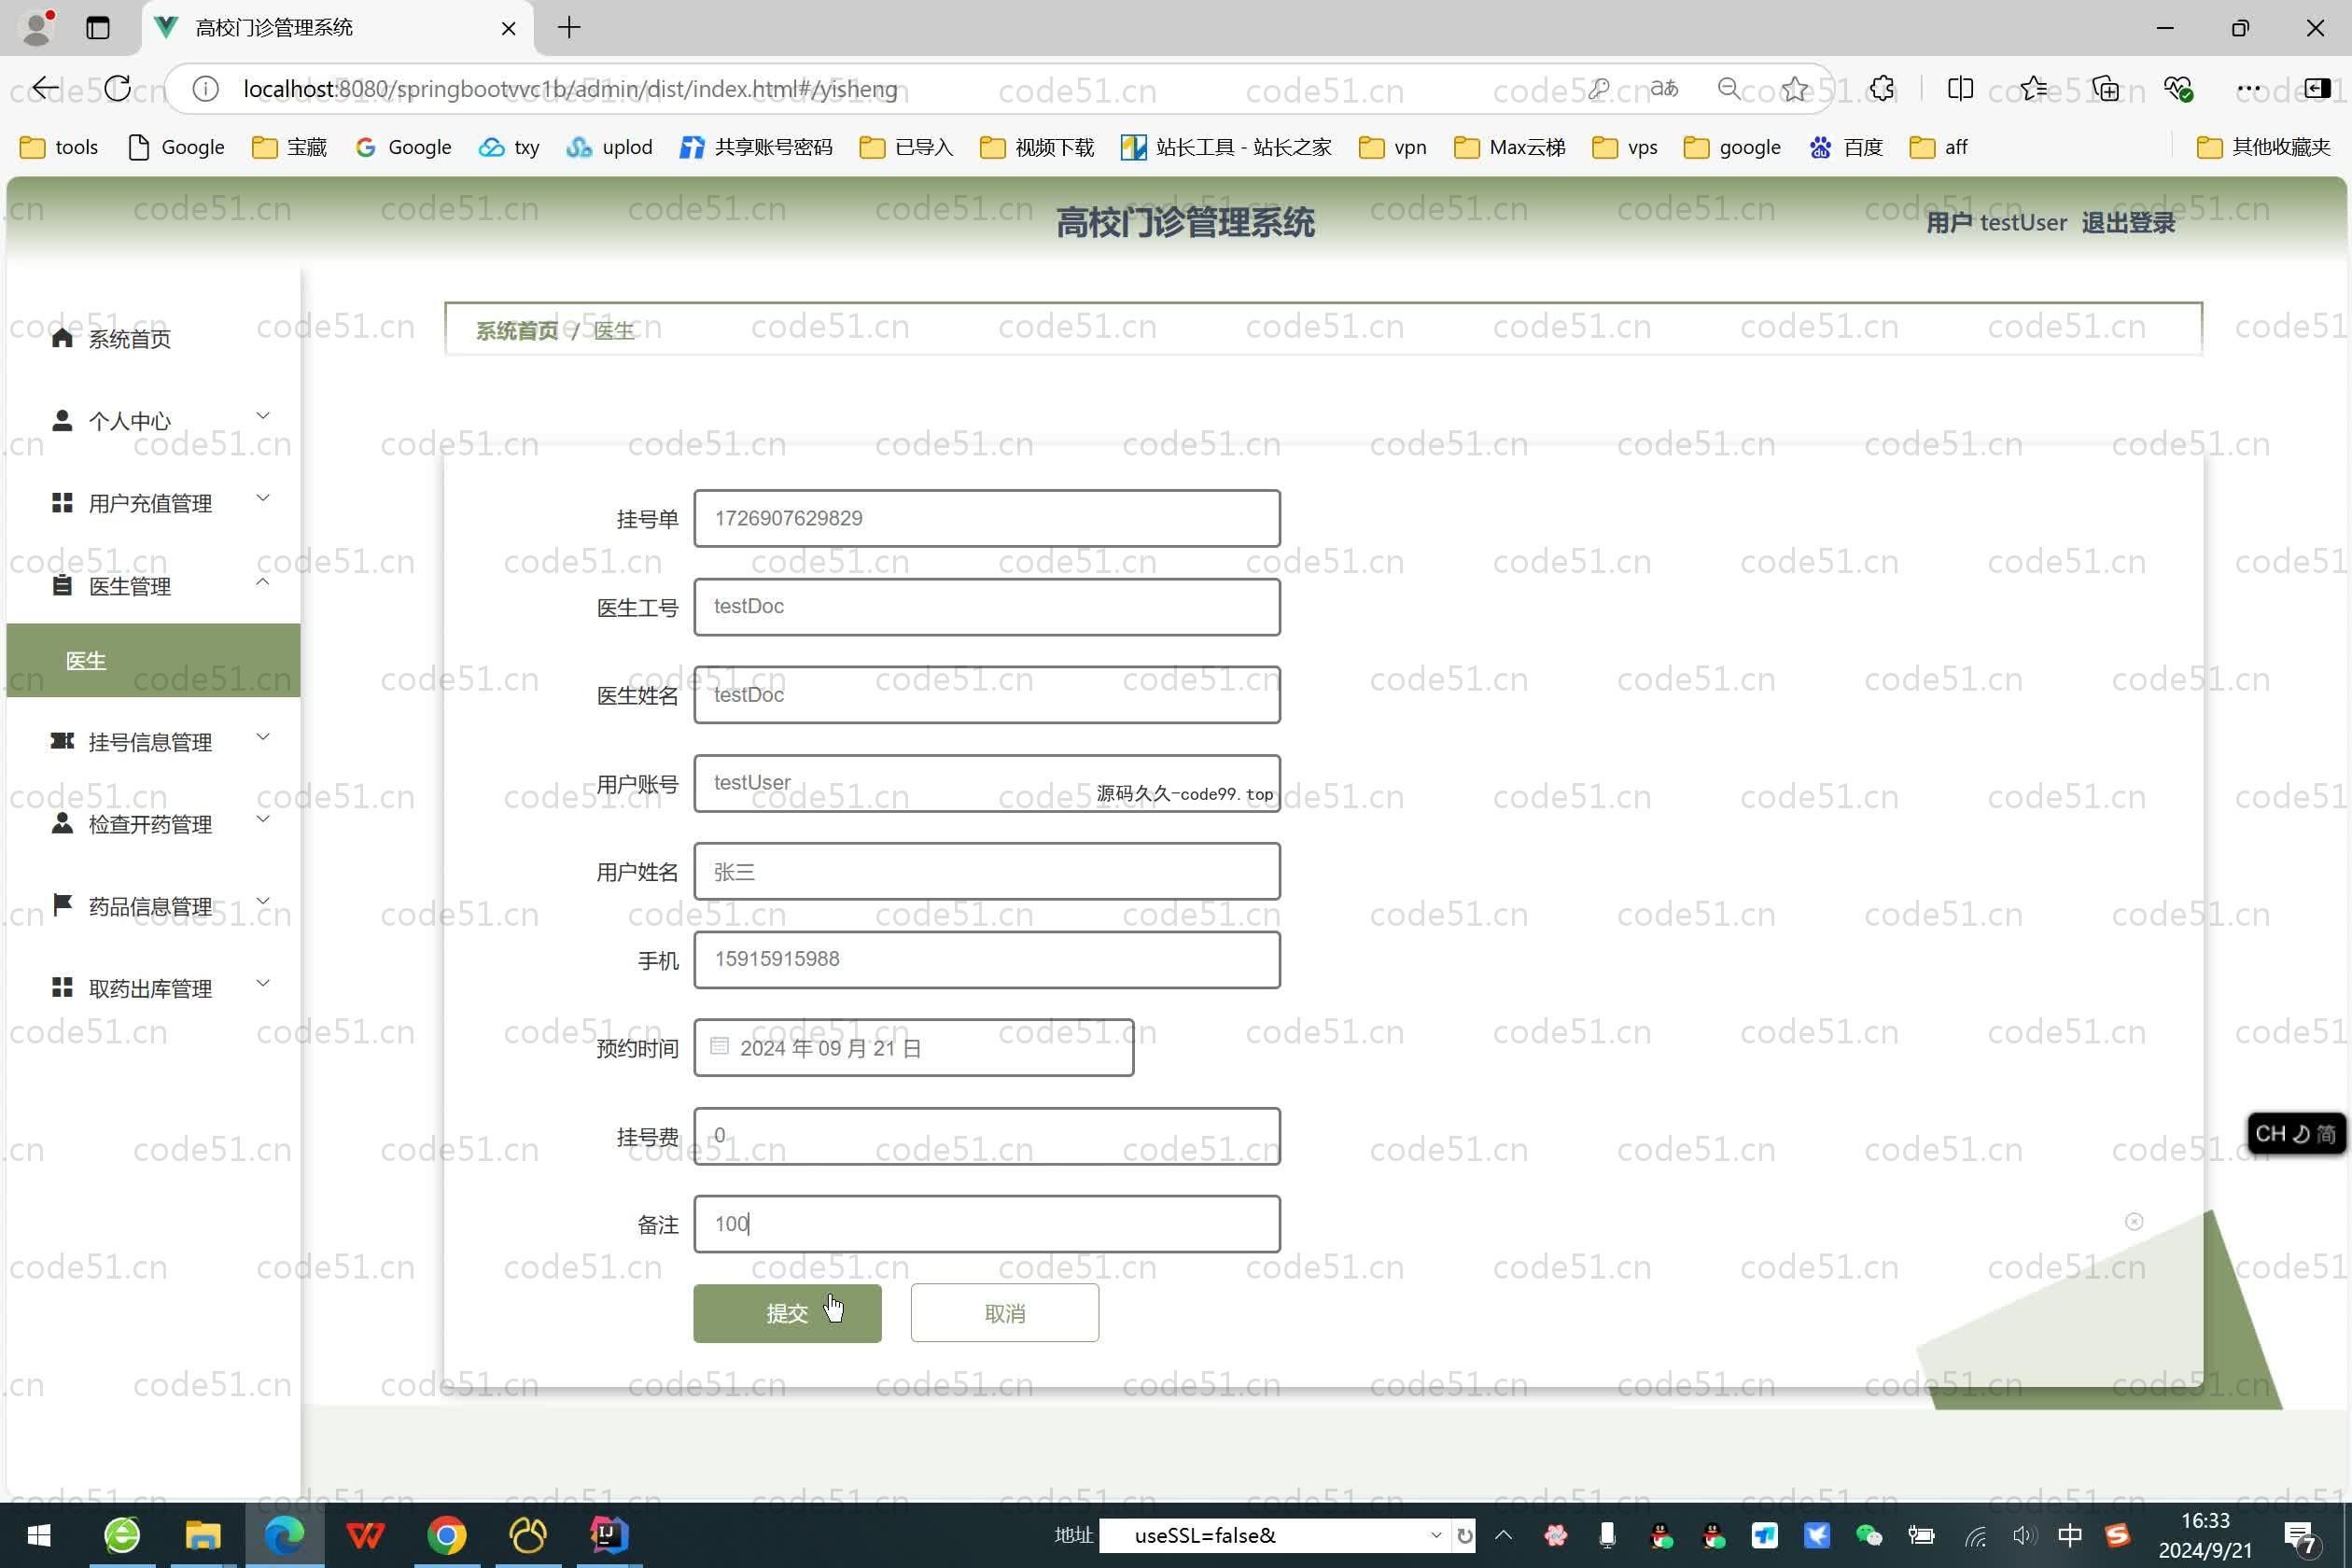
Task: Open WeChat tray icon
Action: pos(1868,1535)
